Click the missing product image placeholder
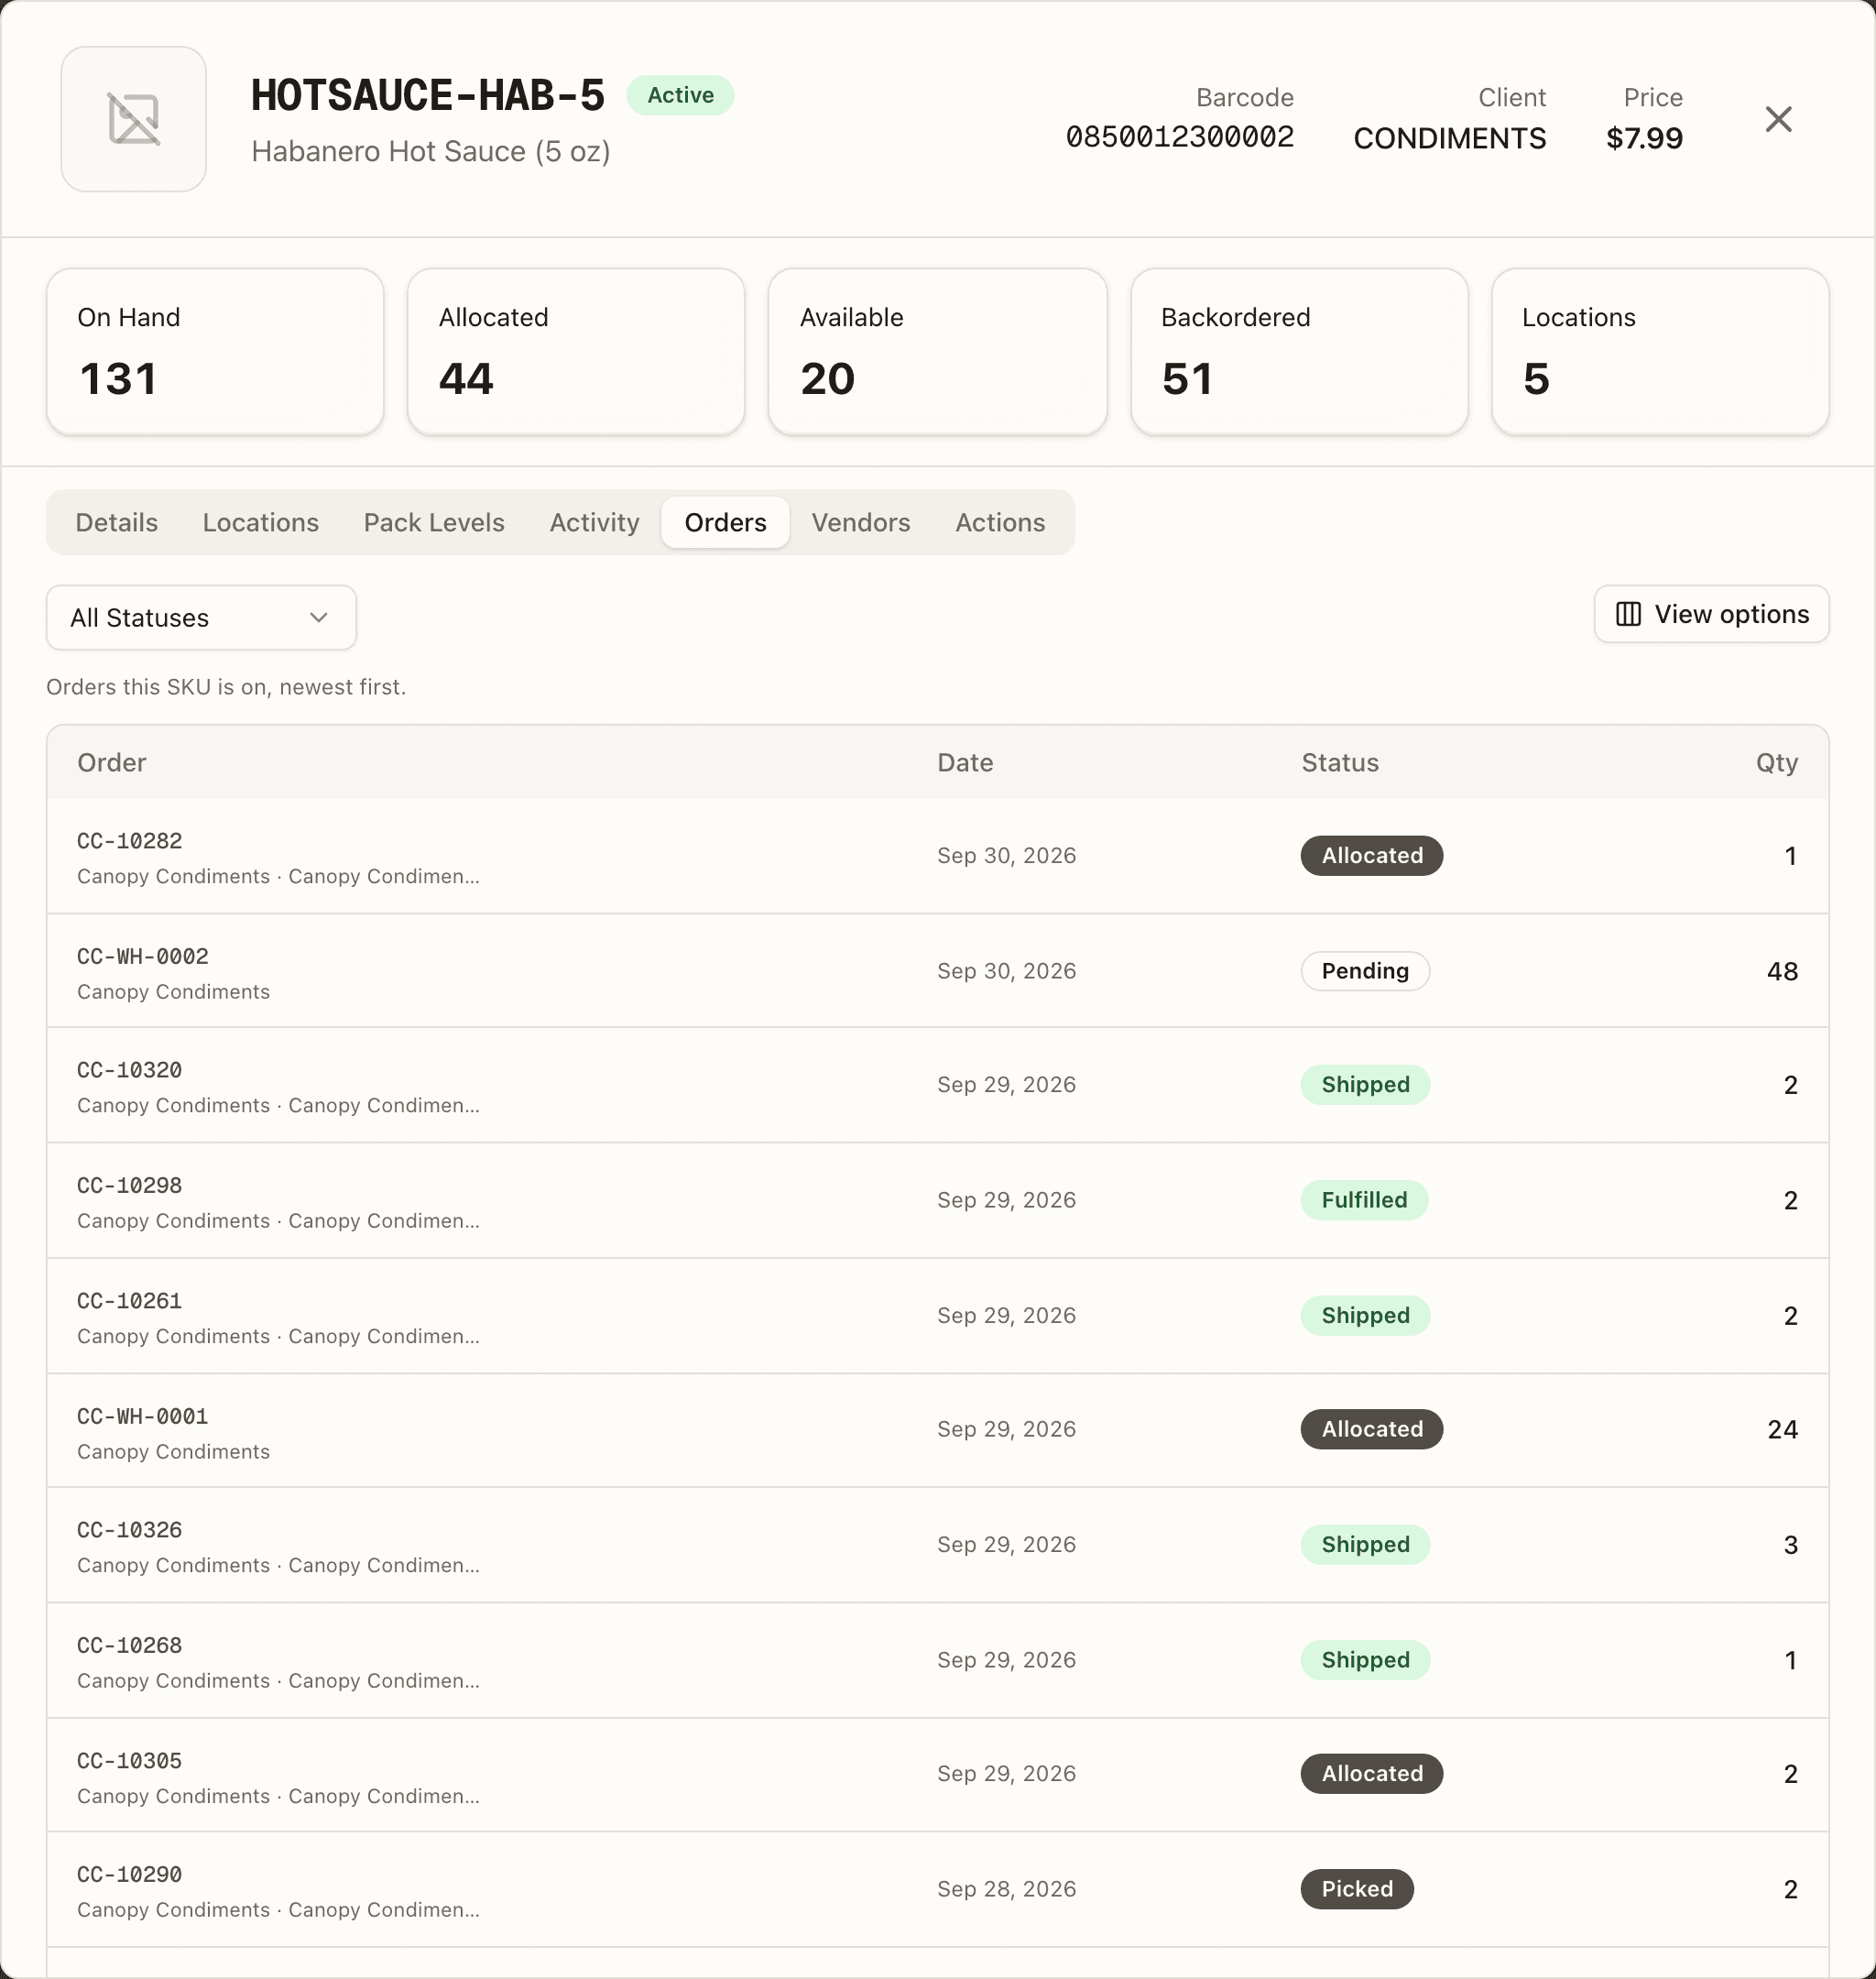 coord(133,119)
